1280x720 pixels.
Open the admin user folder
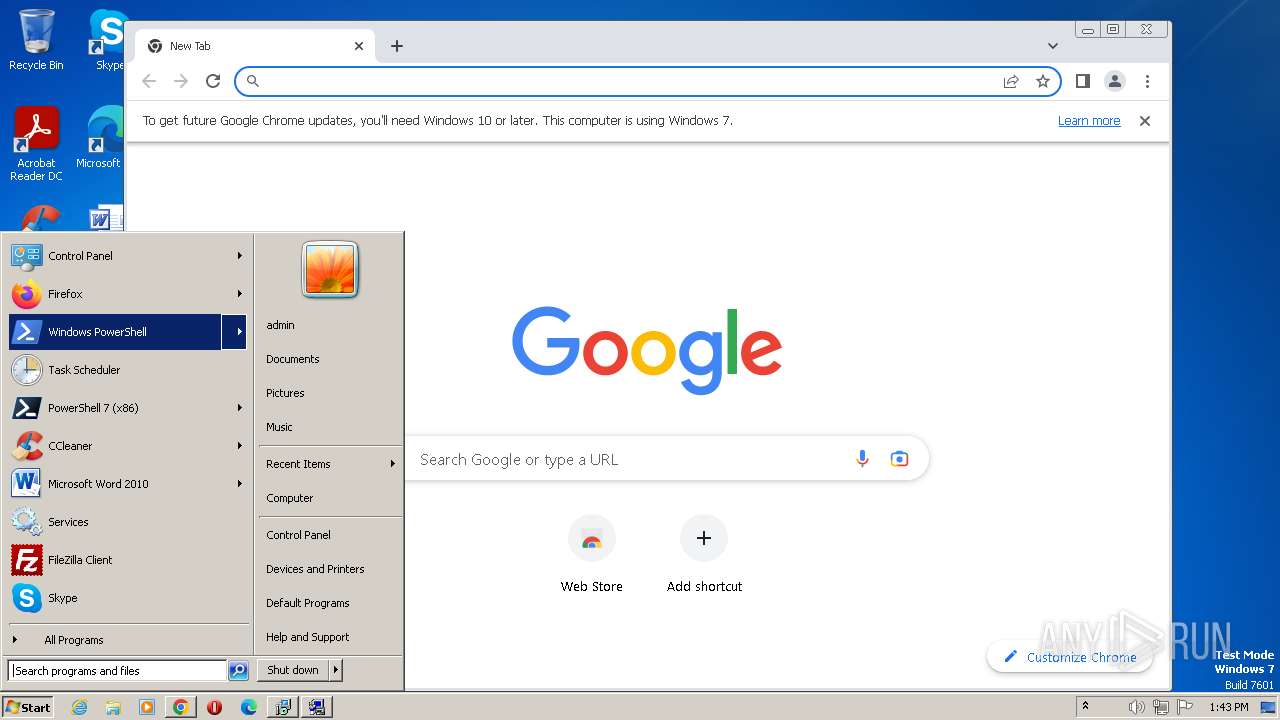coord(330,325)
